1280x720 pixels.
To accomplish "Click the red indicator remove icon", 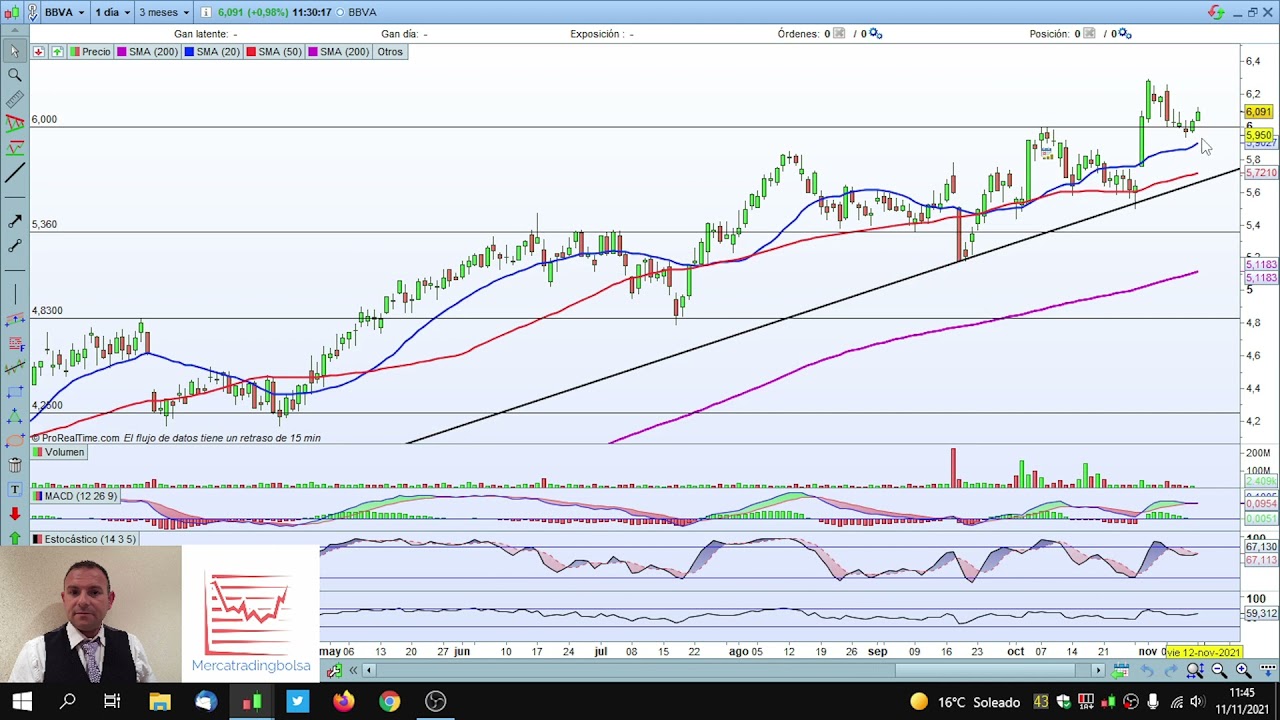I will click(38, 52).
